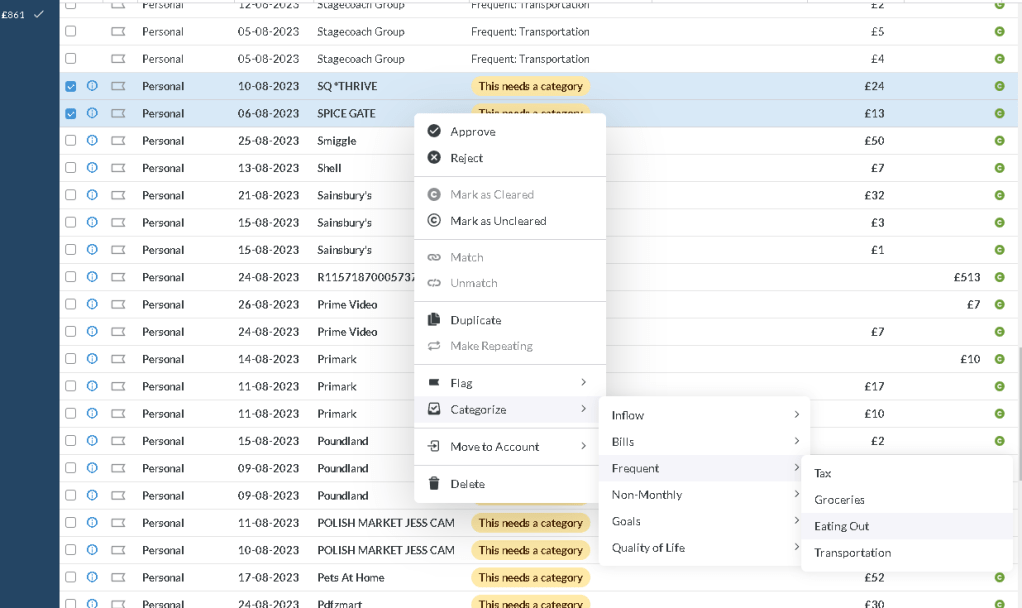The image size is (1022, 608).
Task: Click the flag icon on Pets At Home row
Action: coord(118,577)
